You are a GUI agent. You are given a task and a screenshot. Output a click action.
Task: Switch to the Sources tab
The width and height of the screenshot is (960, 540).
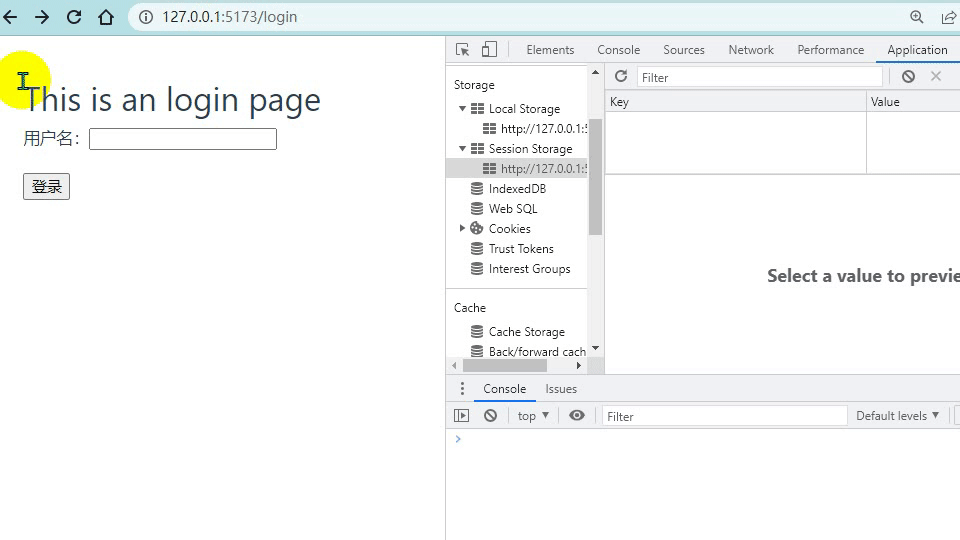click(684, 50)
